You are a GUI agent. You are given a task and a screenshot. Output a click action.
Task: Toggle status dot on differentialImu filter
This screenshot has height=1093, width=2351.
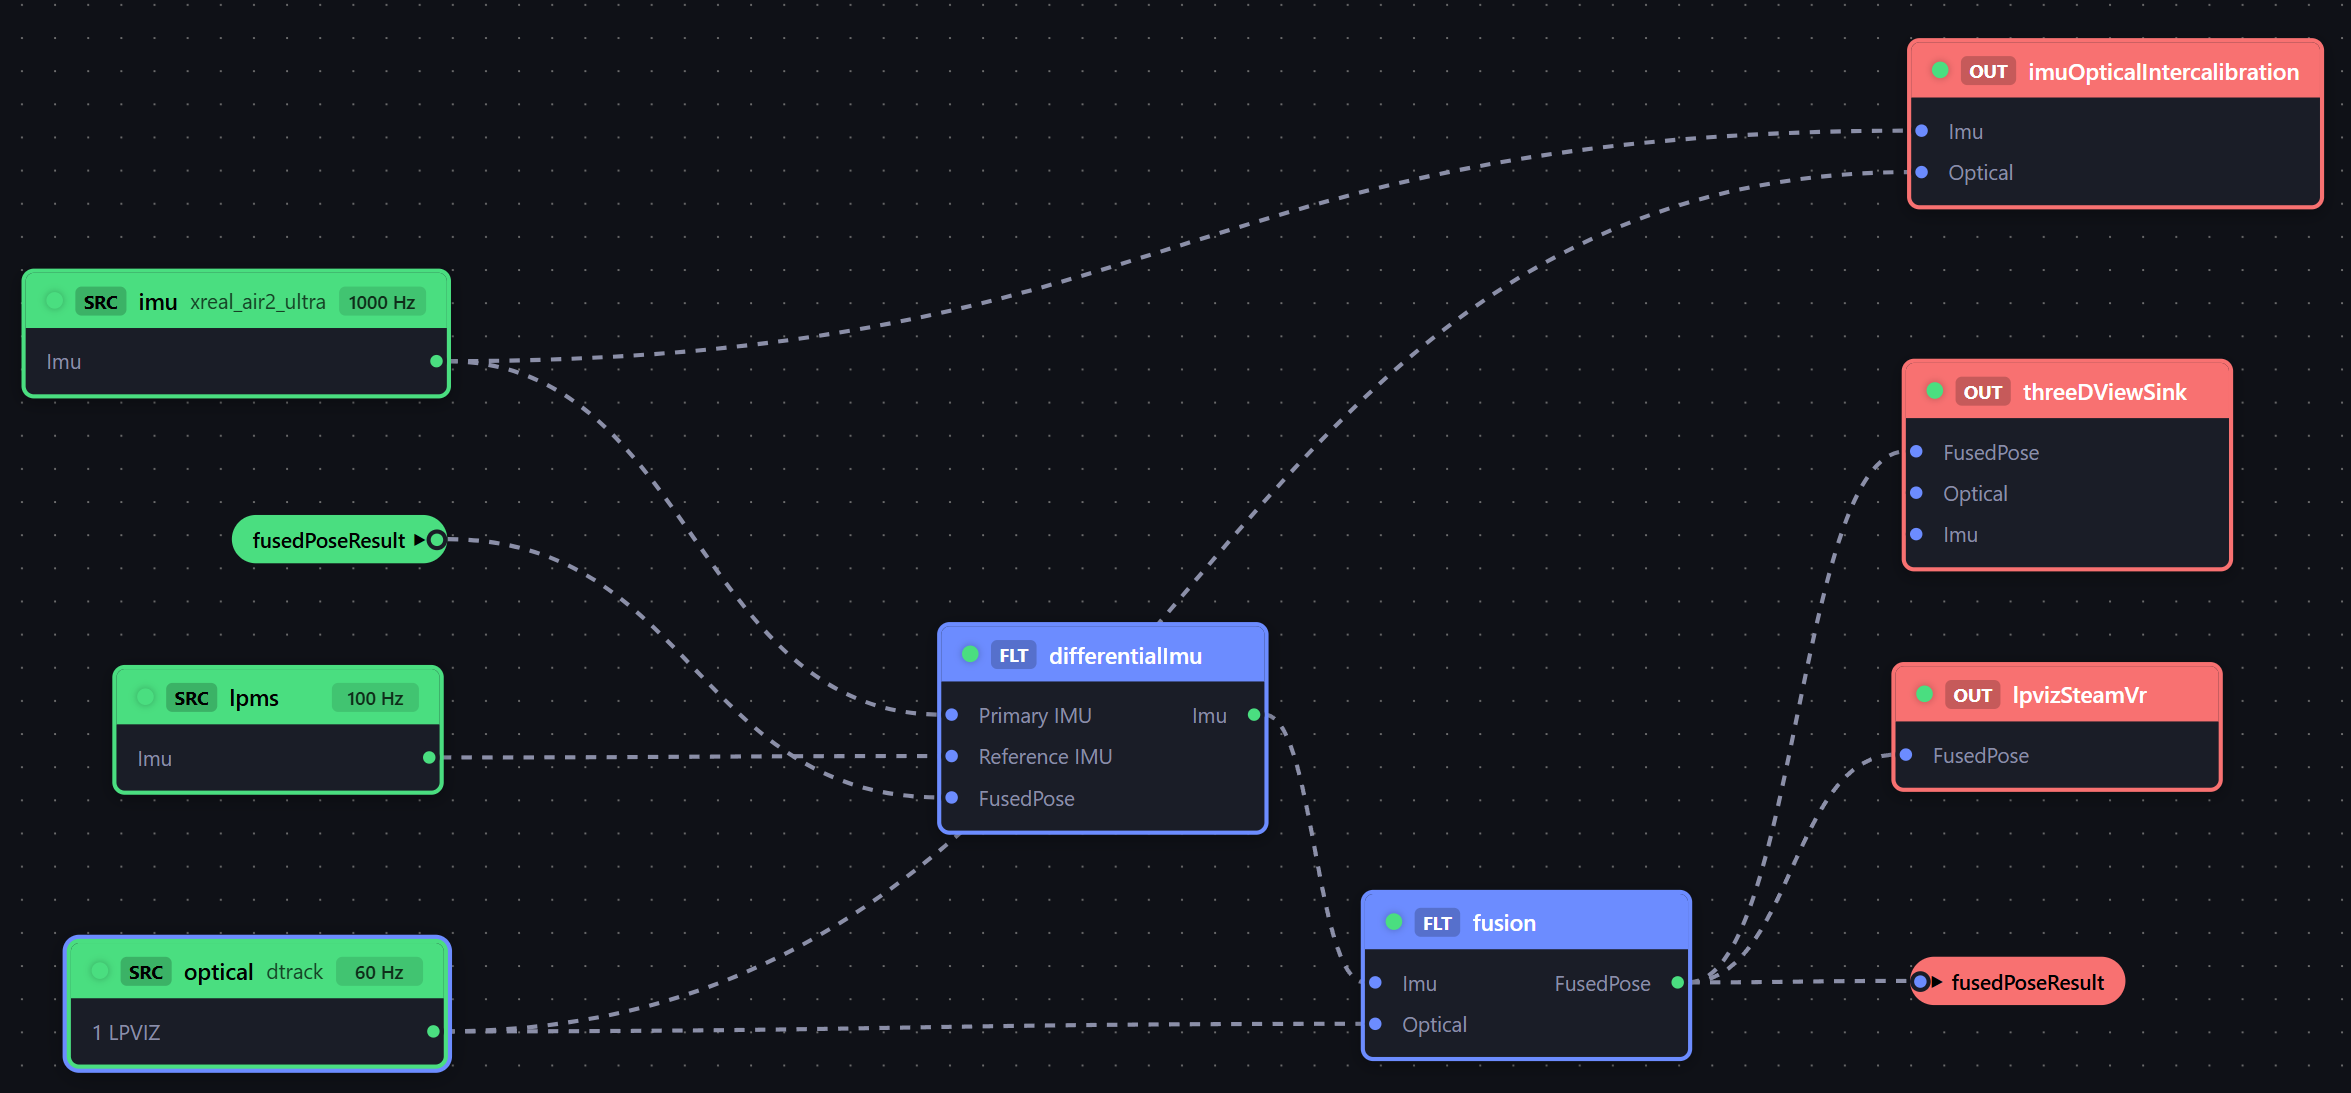[x=970, y=654]
